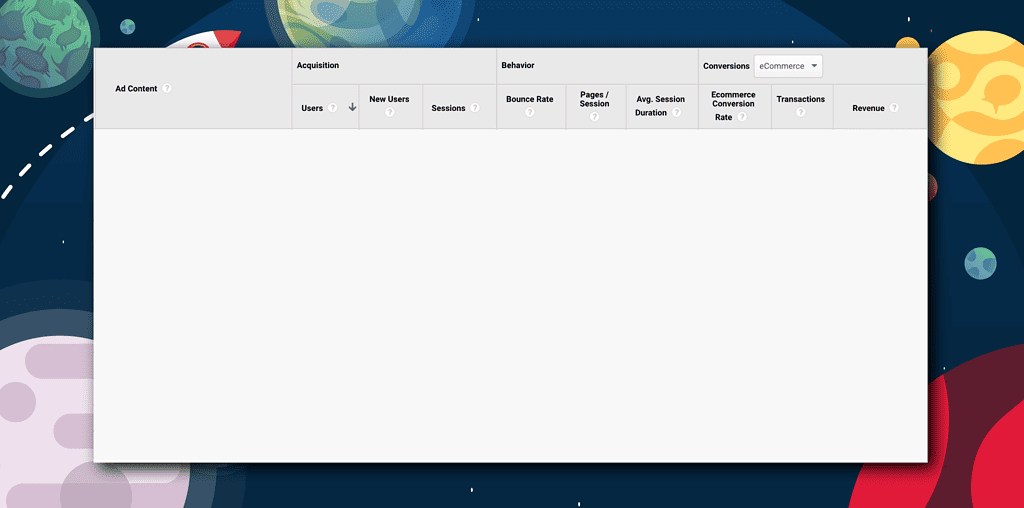Screen dimensions: 1024x508
Task: Open the eCommerce conversions dropdown
Action: click(788, 66)
